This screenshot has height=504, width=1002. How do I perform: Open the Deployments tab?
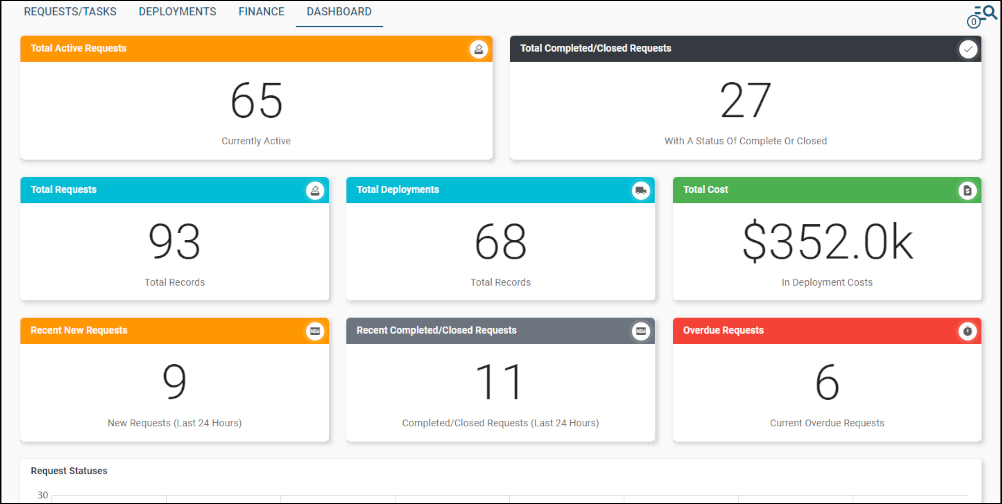[x=177, y=12]
